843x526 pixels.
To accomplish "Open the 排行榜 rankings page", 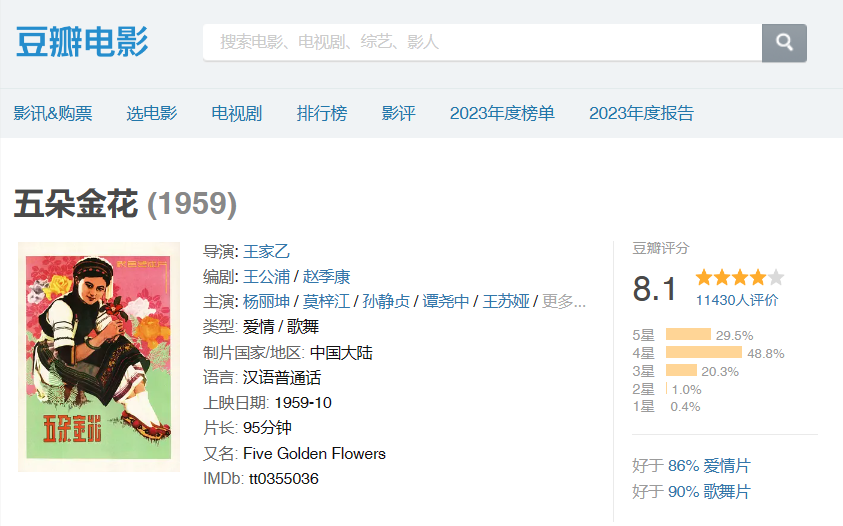I will (x=322, y=113).
